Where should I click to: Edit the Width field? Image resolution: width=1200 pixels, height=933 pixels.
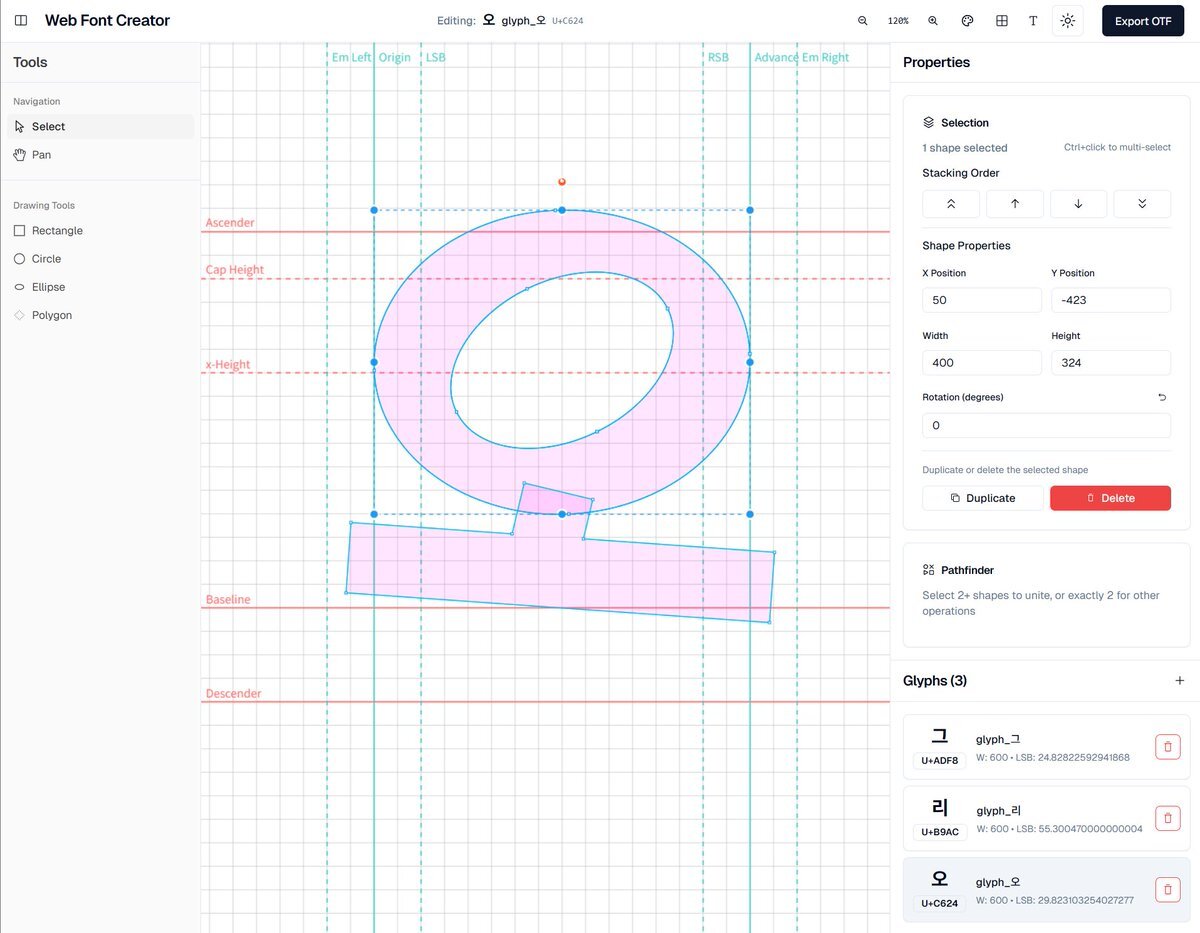point(982,363)
